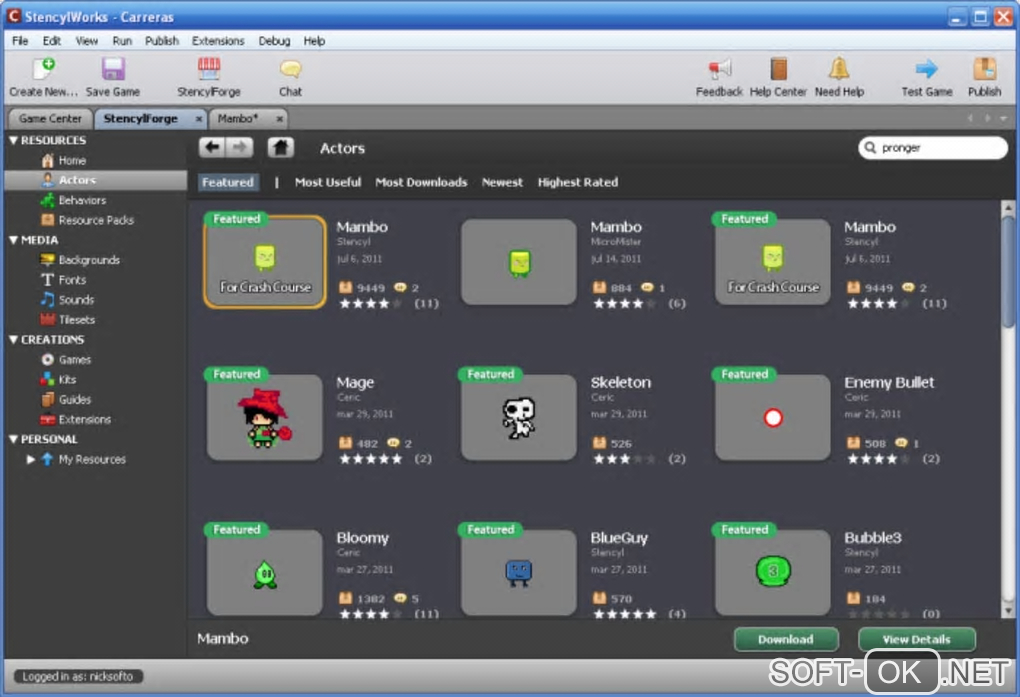Open the Publish menu
The height and width of the screenshot is (697, 1020).
[161, 41]
